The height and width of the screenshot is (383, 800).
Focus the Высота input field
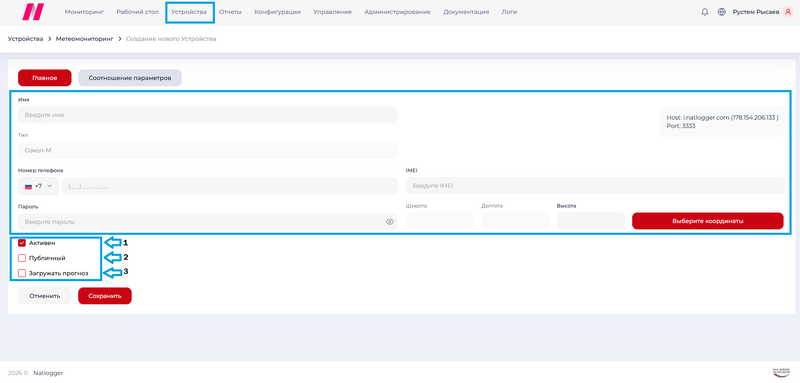(x=591, y=221)
